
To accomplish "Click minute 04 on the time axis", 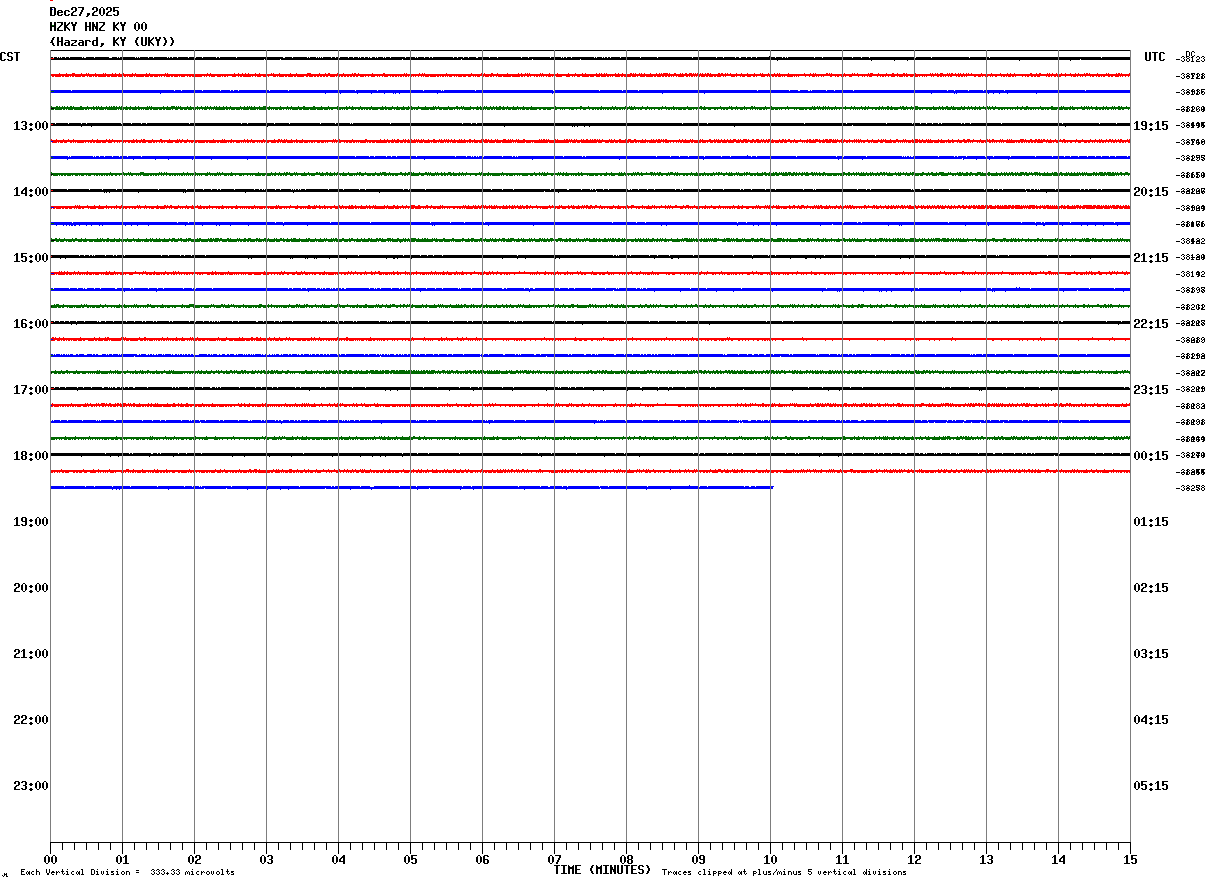I will click(338, 859).
